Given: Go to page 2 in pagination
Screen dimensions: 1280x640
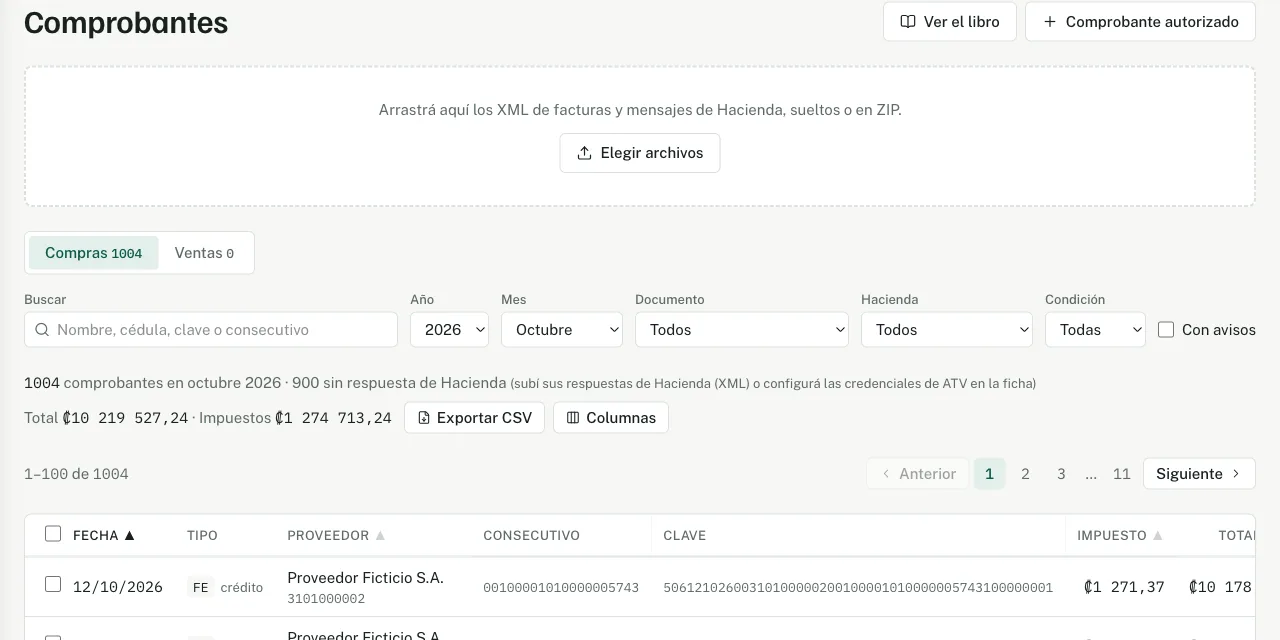Looking at the screenshot, I should click(1025, 474).
